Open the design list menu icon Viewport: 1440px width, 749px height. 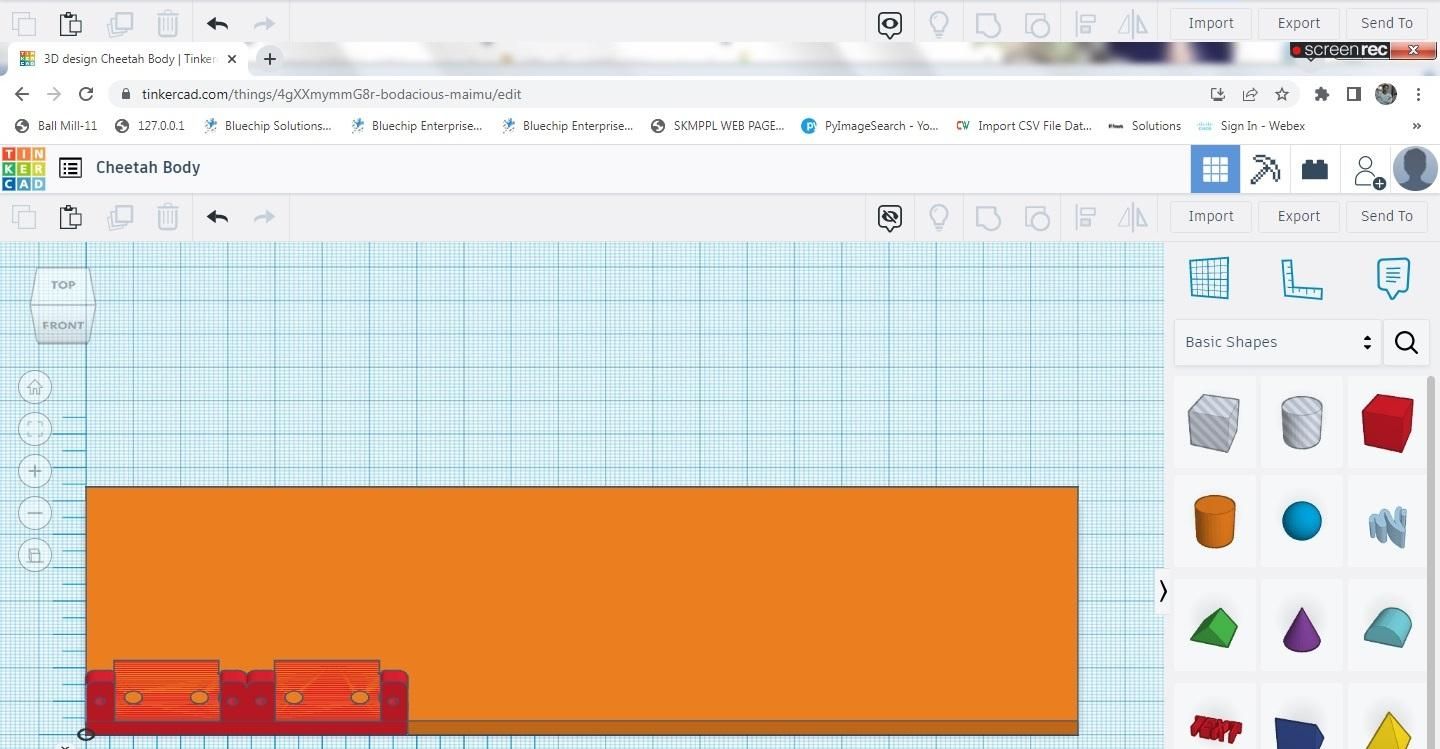70,168
